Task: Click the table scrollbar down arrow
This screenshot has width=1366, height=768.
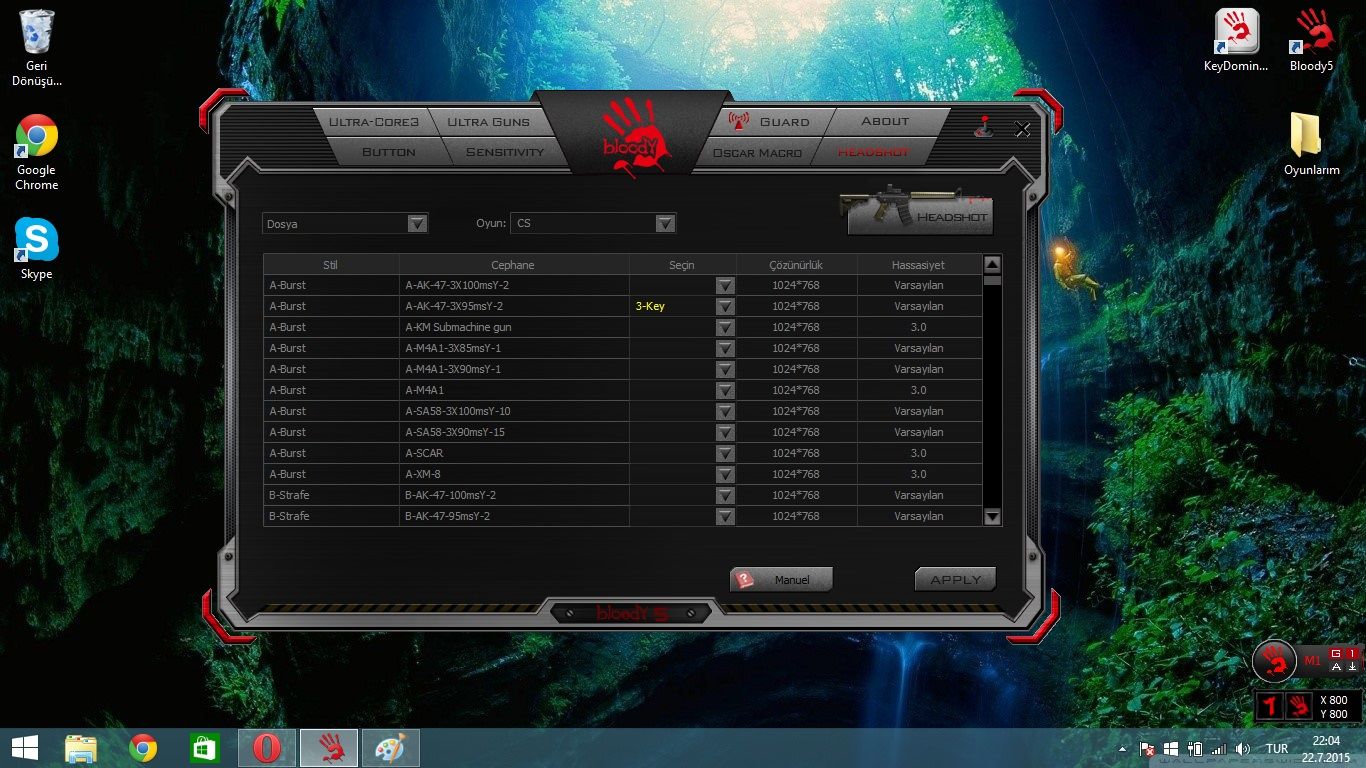Action: tap(992, 517)
